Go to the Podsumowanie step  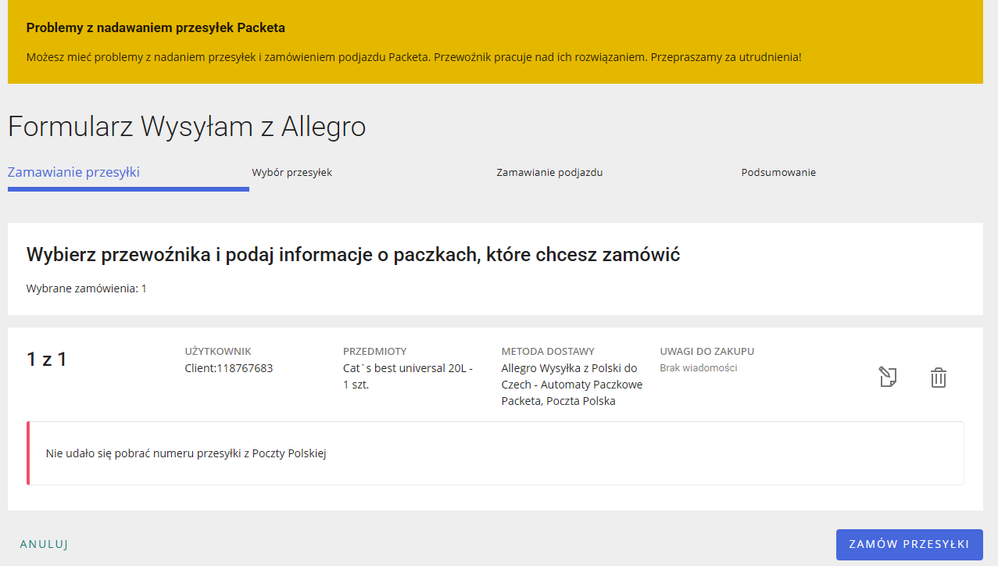778,172
